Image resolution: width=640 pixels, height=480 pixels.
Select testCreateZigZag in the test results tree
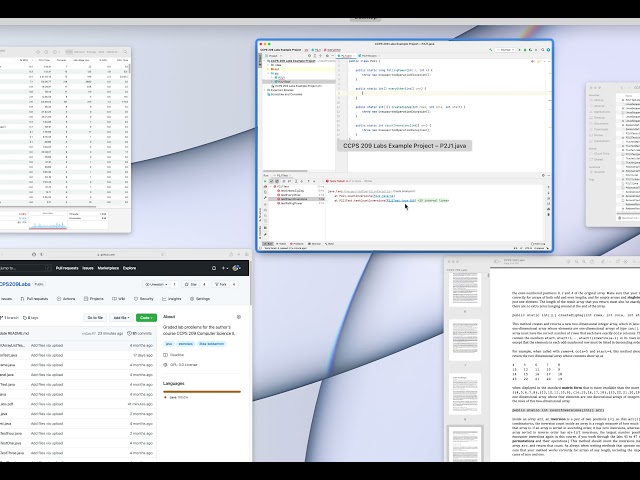292,191
